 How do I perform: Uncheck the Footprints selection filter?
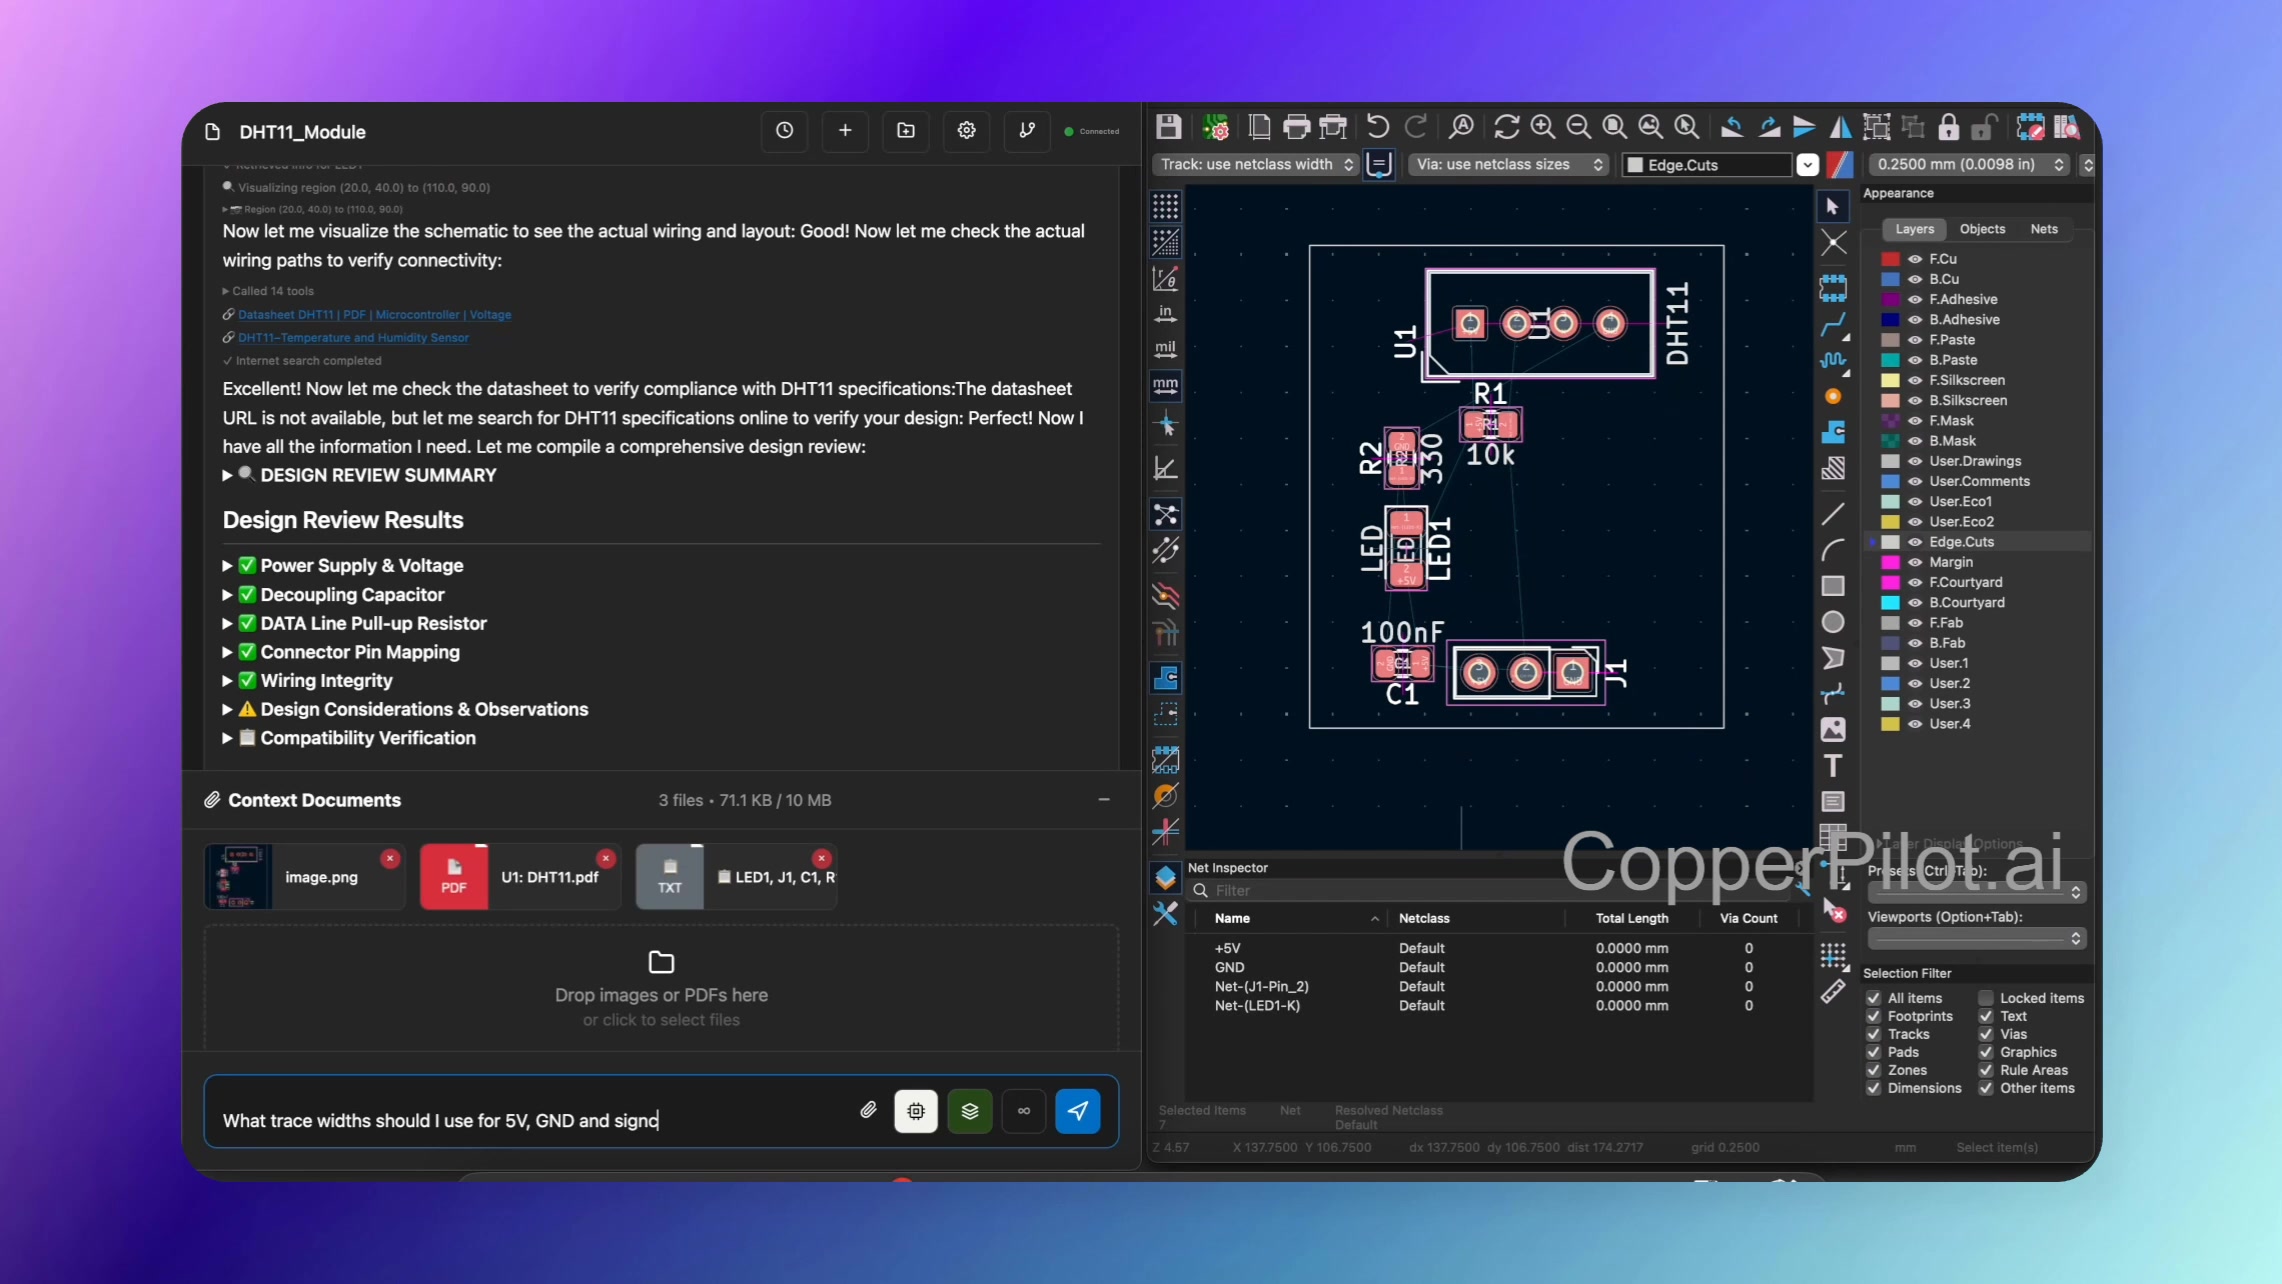(1874, 1016)
